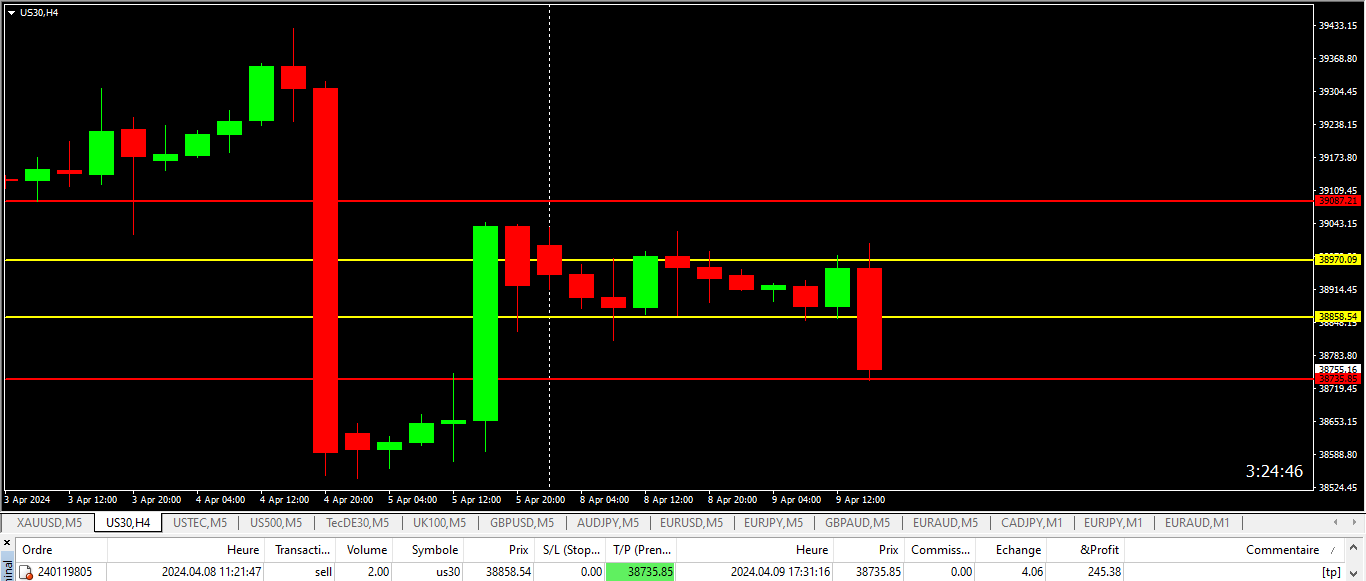This screenshot has width=1366, height=581.
Task: Click the 39433.15 value on price scale
Action: click(x=1339, y=26)
